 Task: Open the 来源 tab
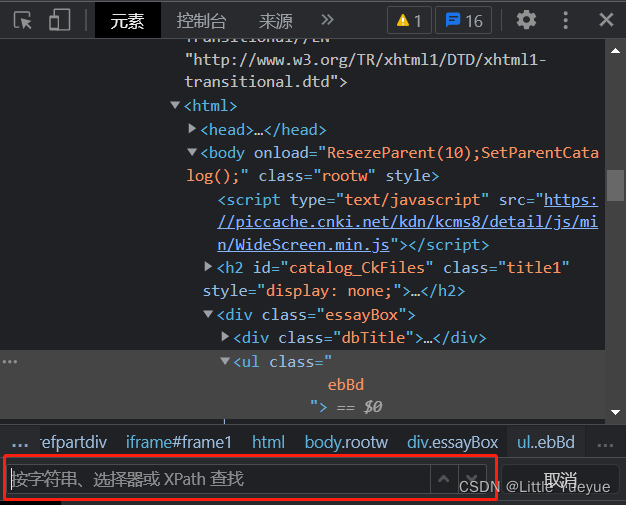point(275,20)
